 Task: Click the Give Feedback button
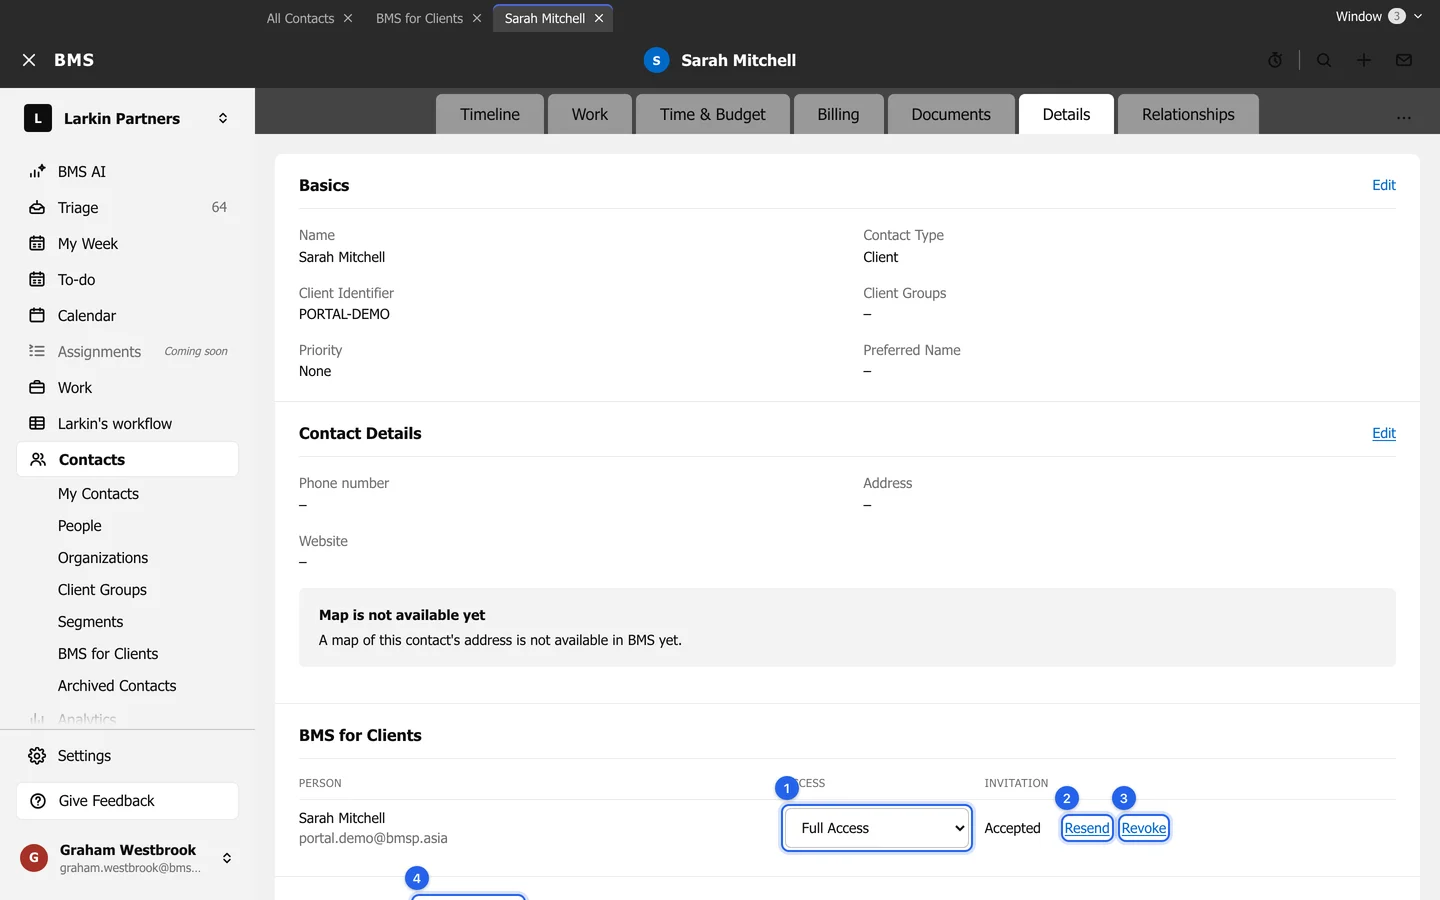click(x=128, y=801)
